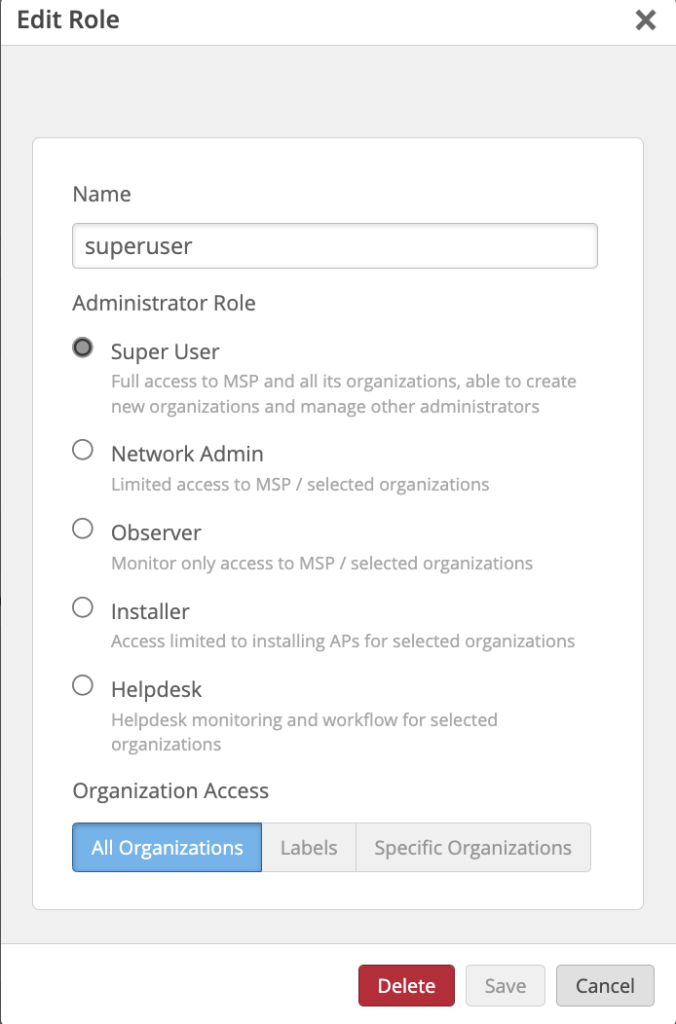Click the Organization Access heading
The image size is (676, 1024).
(170, 791)
